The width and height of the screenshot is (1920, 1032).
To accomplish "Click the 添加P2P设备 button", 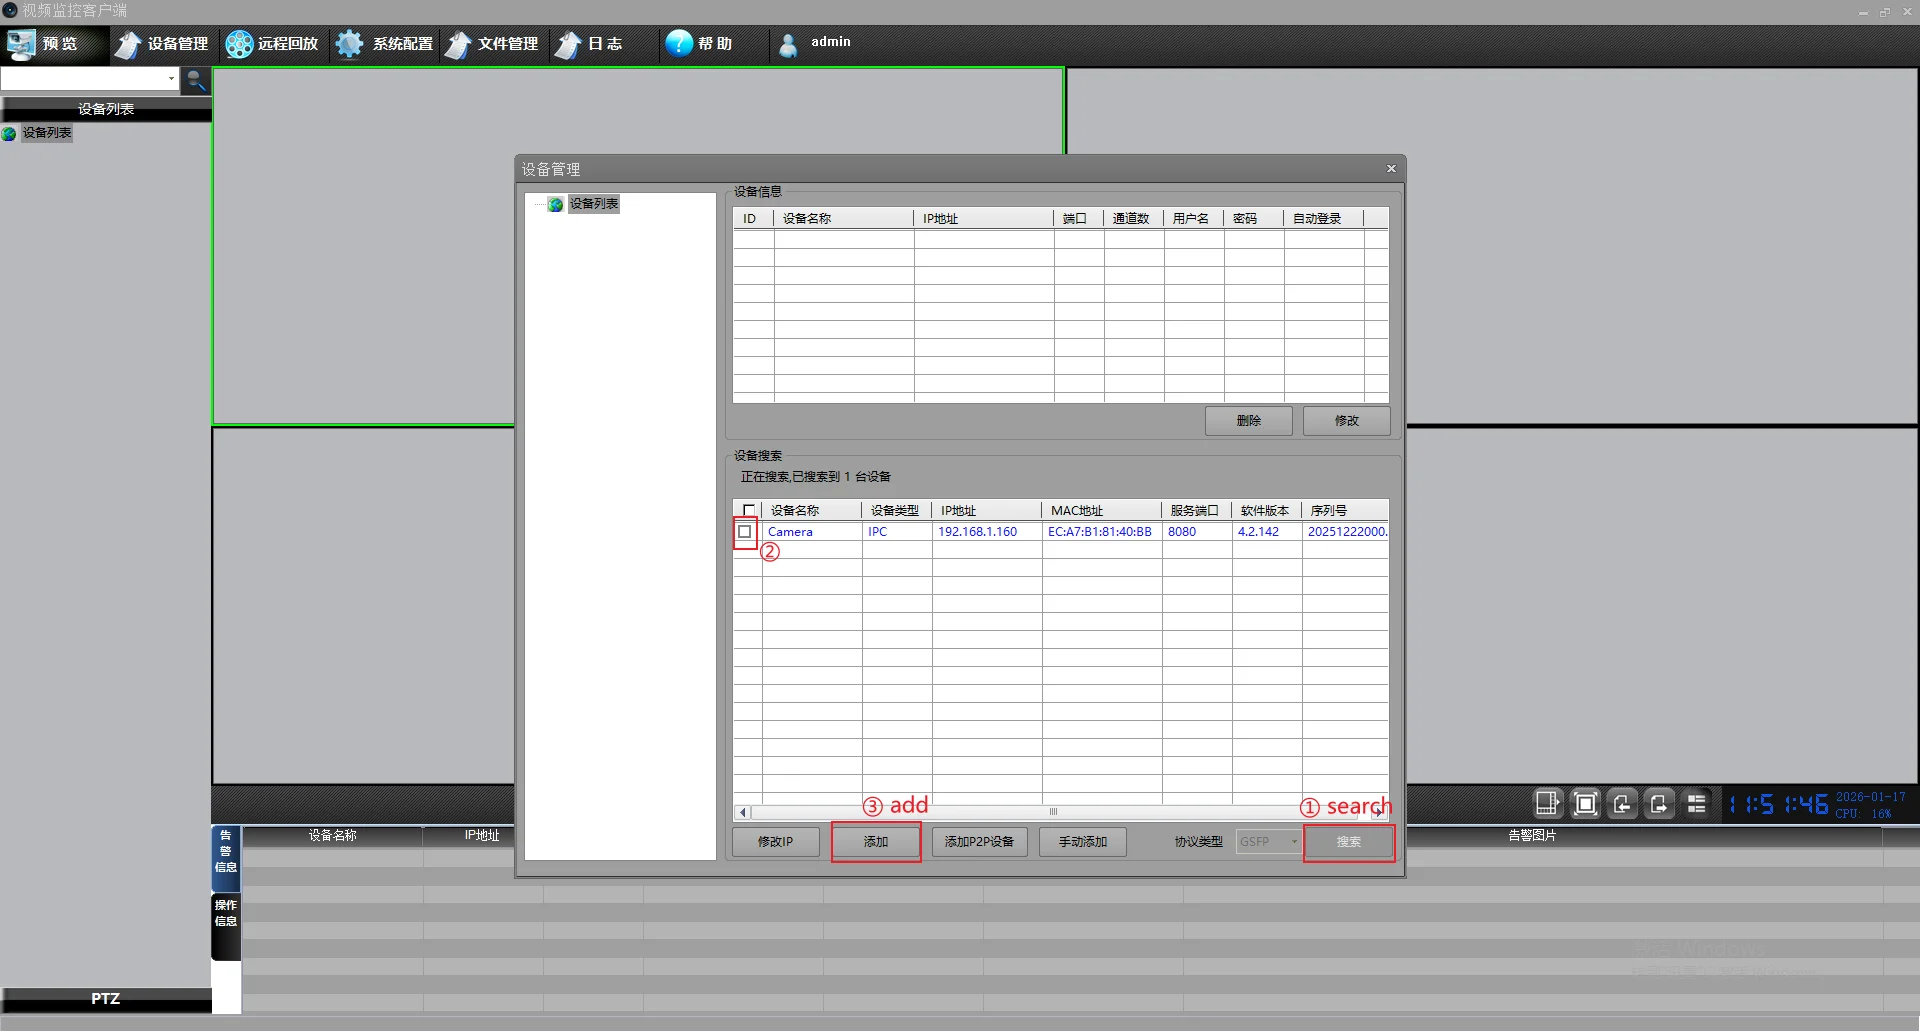I will point(980,842).
